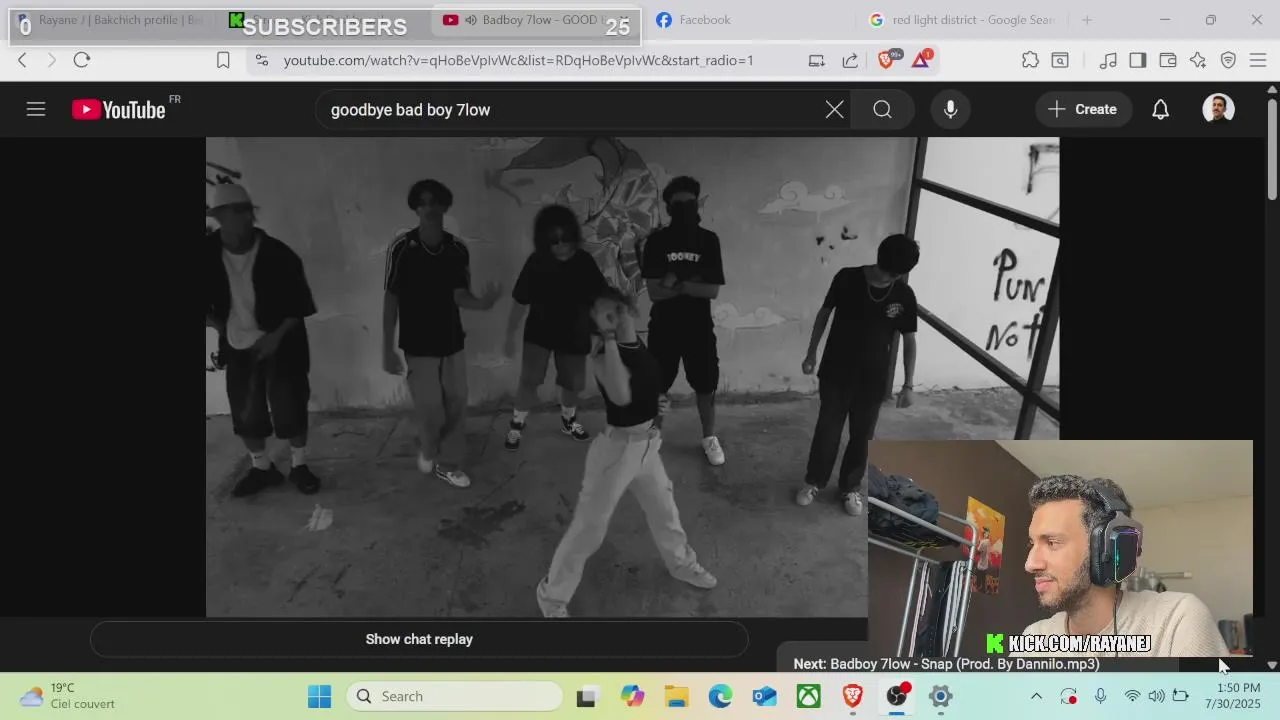Viewport: 1280px width, 720px height.
Task: Click Next: Badboy 7low - Snap text
Action: (x=946, y=664)
